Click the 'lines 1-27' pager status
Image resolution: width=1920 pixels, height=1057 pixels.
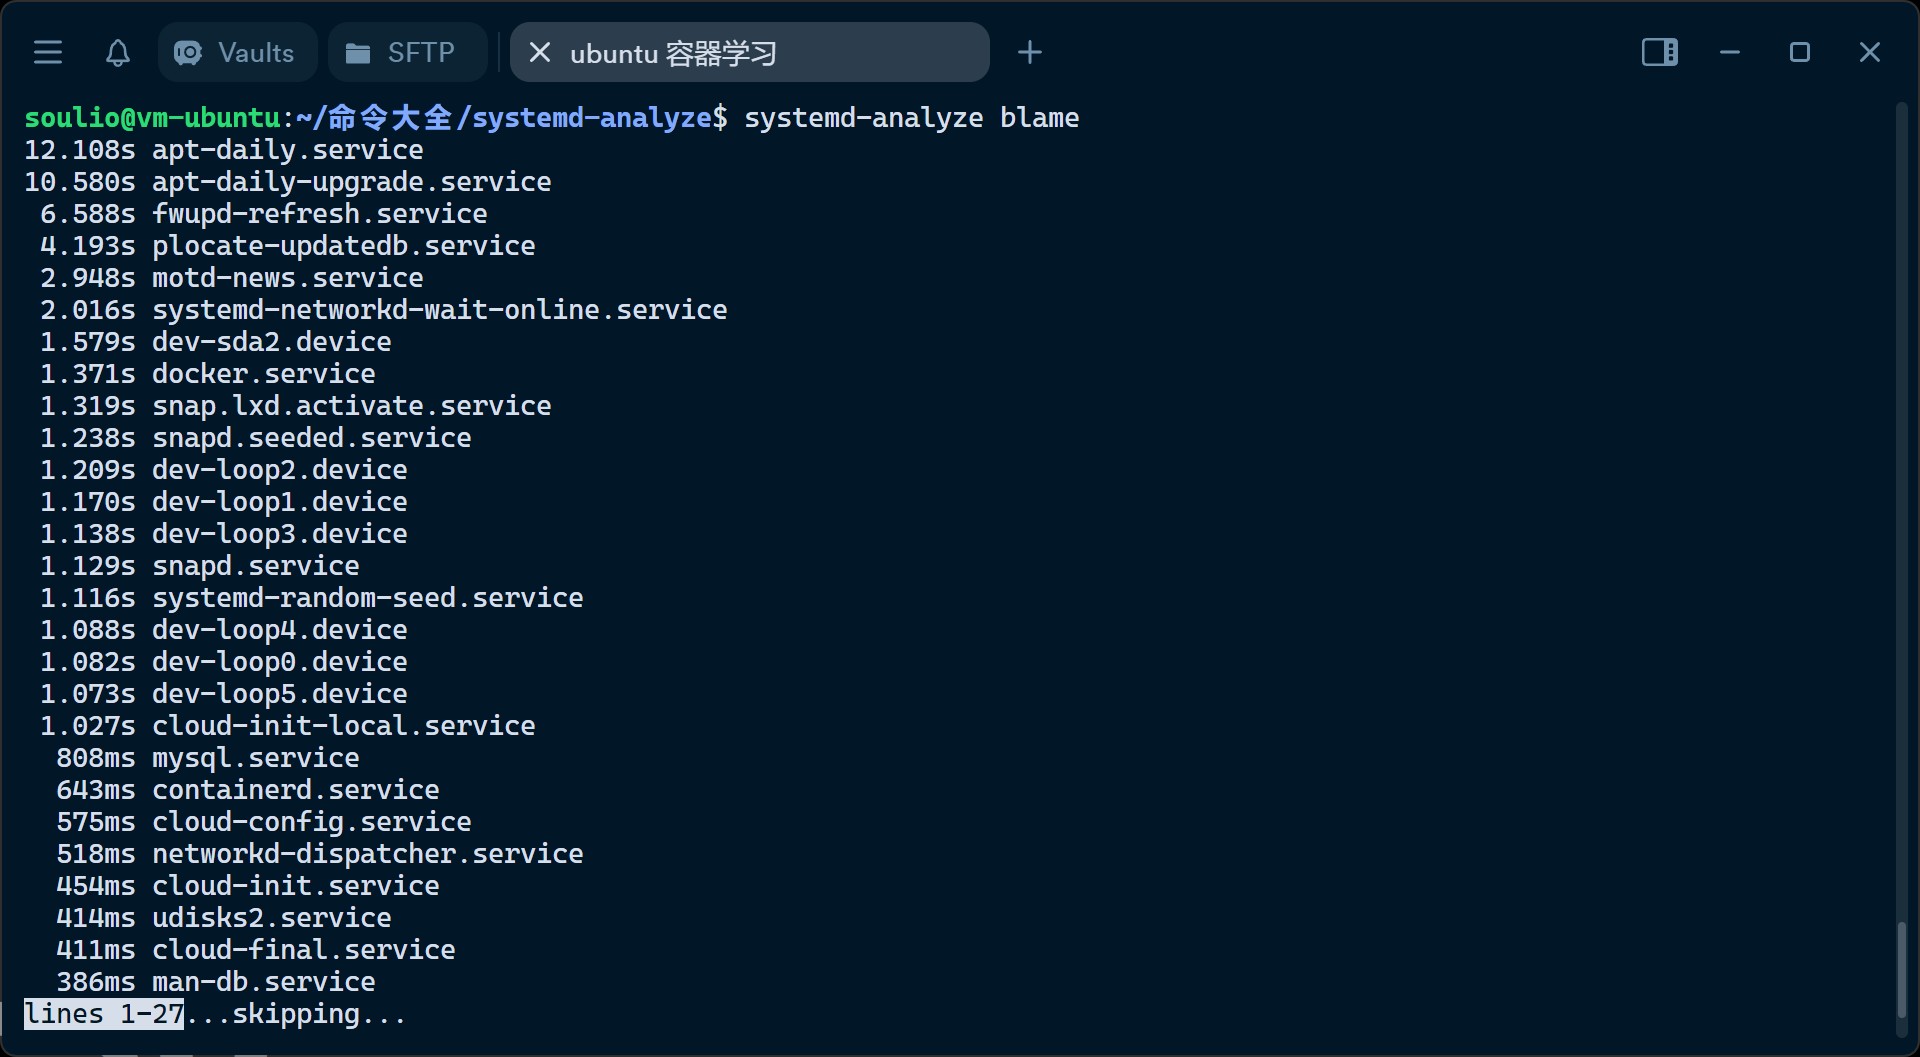(x=104, y=1014)
